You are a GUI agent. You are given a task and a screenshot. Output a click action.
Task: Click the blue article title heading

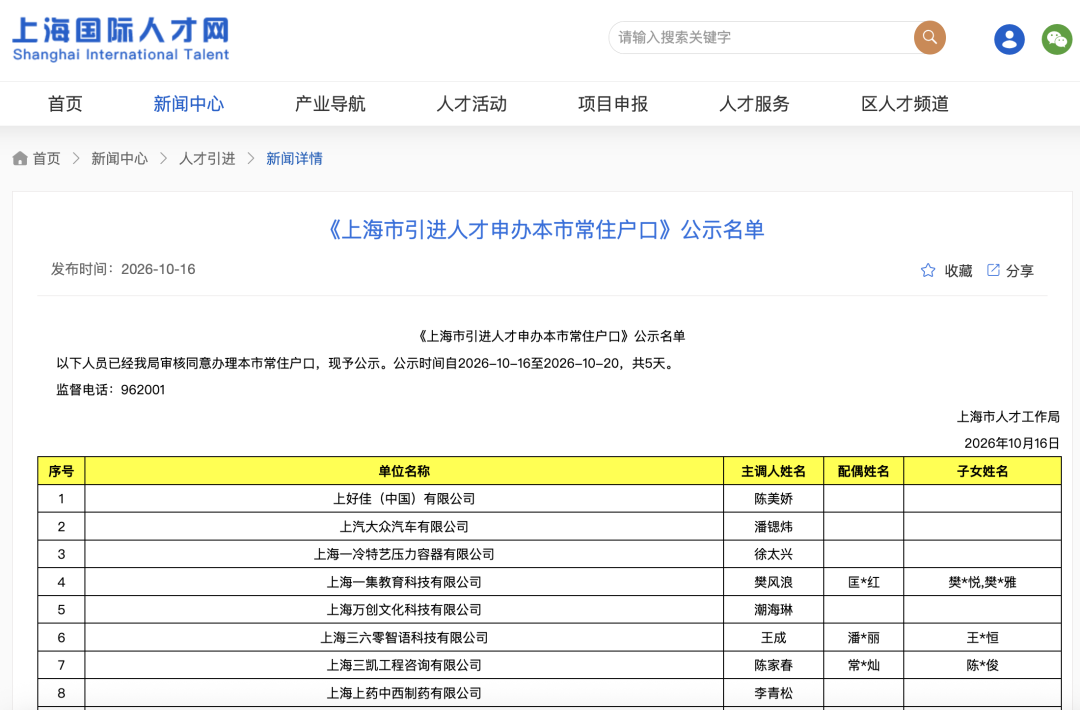click(545, 229)
